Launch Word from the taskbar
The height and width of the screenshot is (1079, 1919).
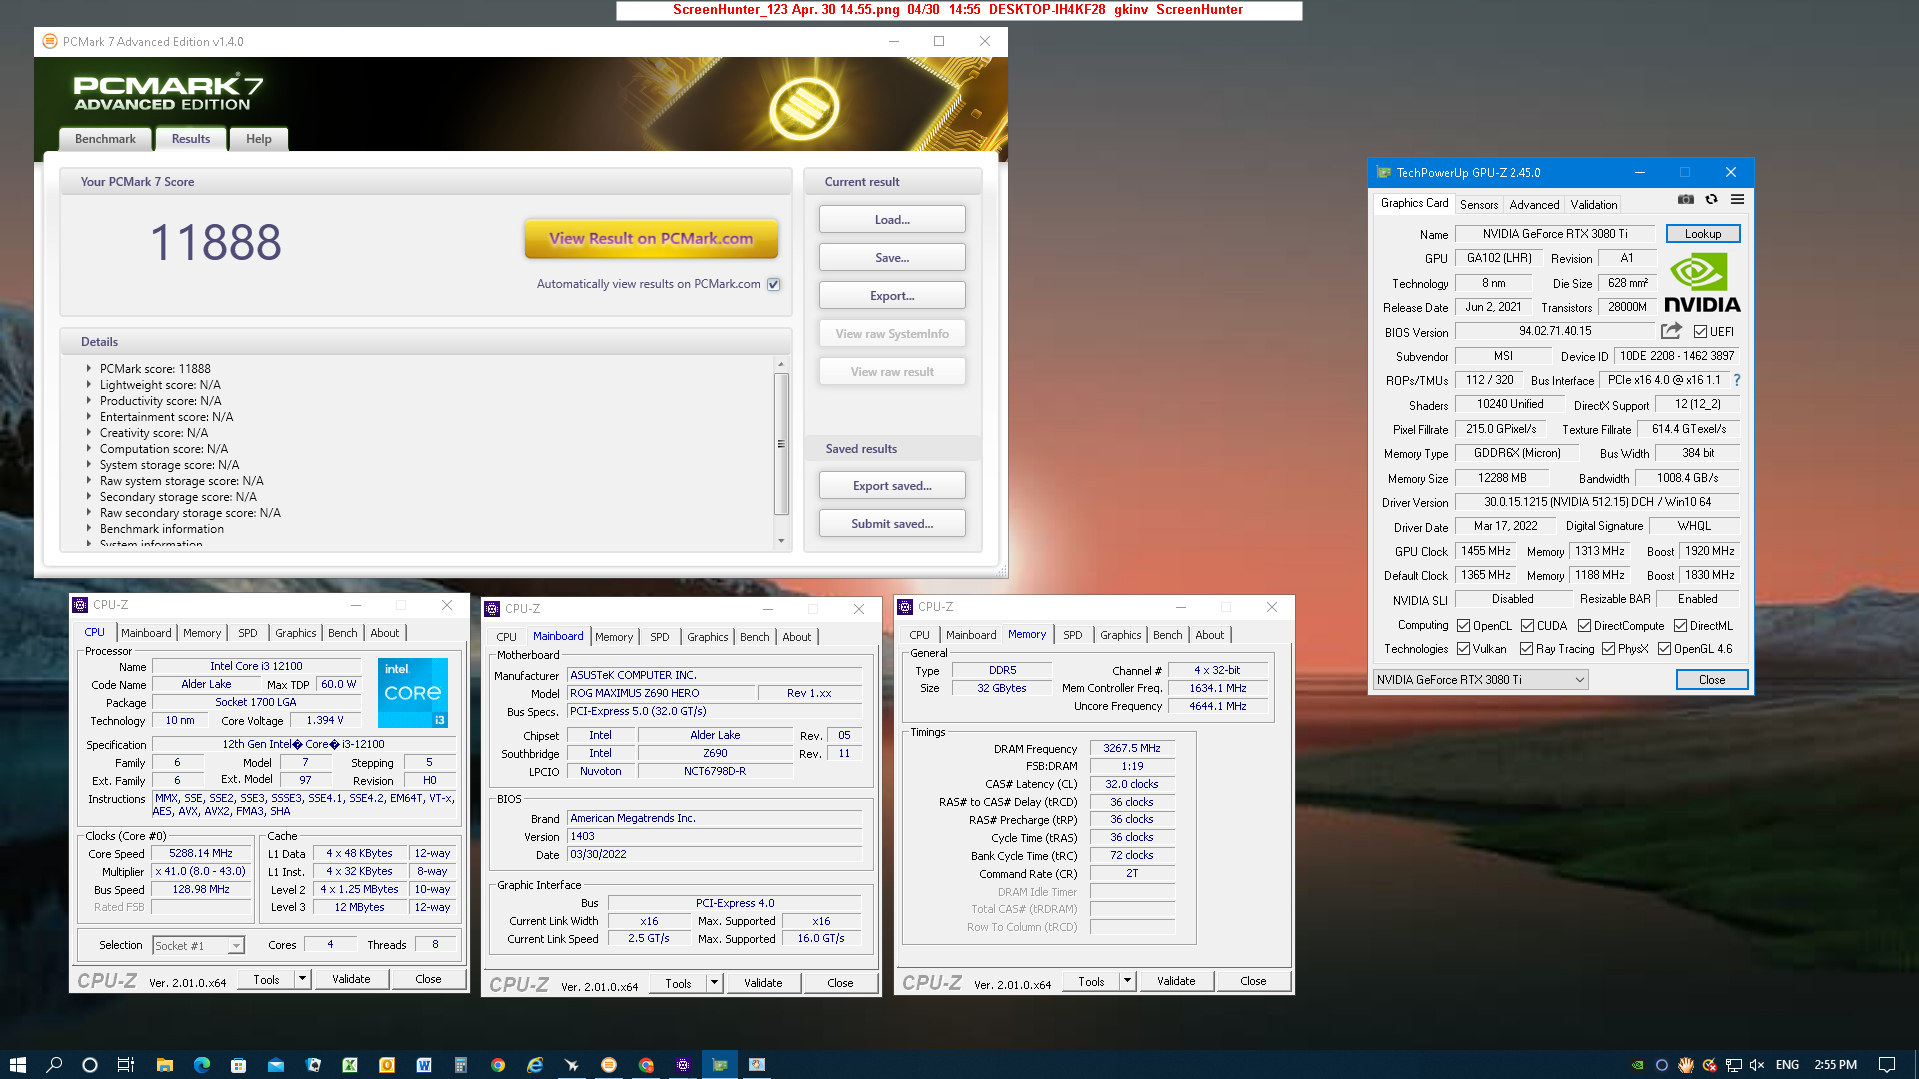424,1065
